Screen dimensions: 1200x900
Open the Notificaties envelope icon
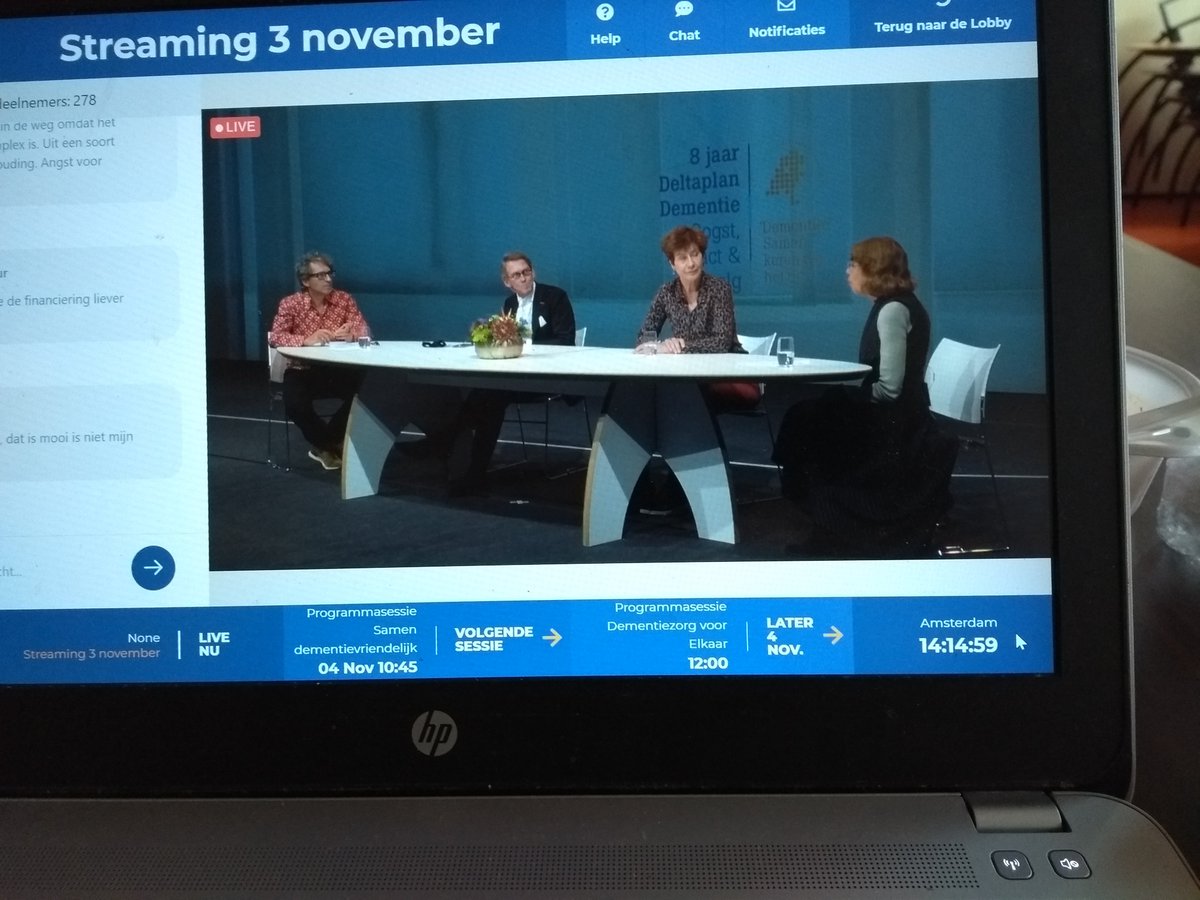pyautogui.click(x=786, y=6)
